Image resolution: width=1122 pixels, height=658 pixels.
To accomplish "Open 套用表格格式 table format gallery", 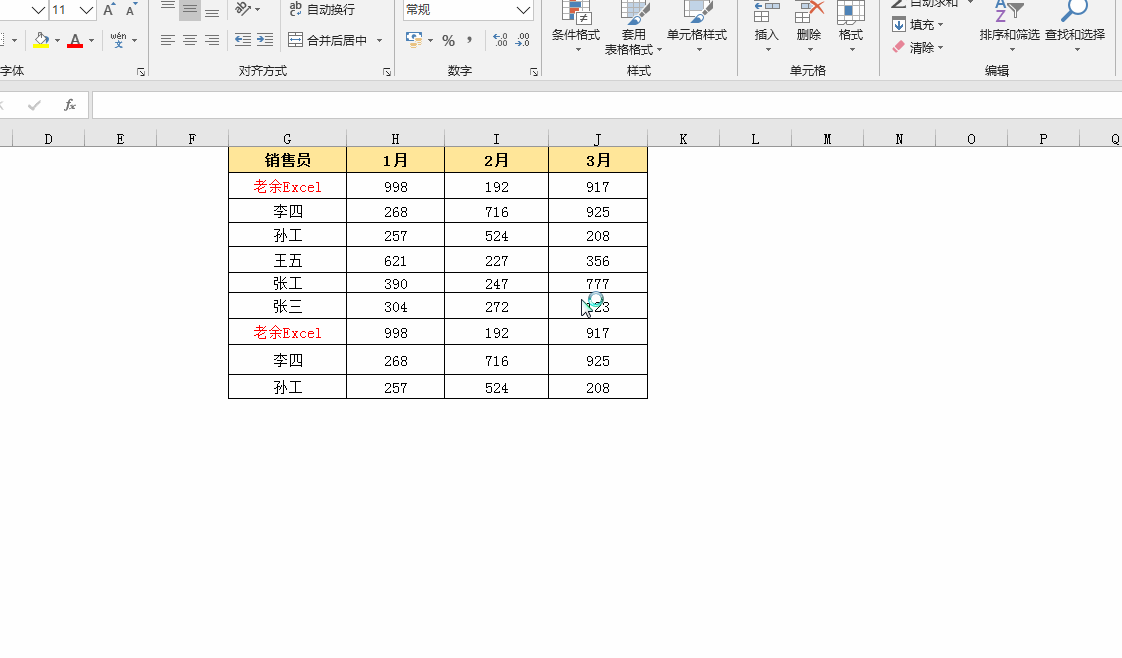I will 633,27.
